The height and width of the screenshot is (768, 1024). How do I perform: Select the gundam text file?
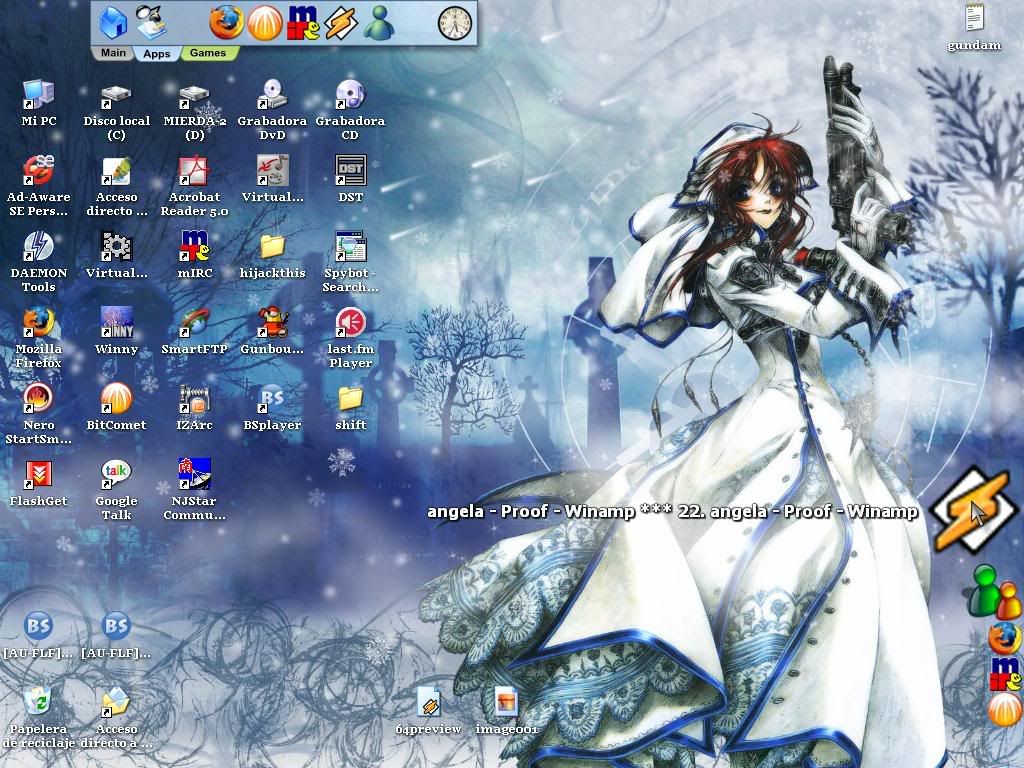974,27
